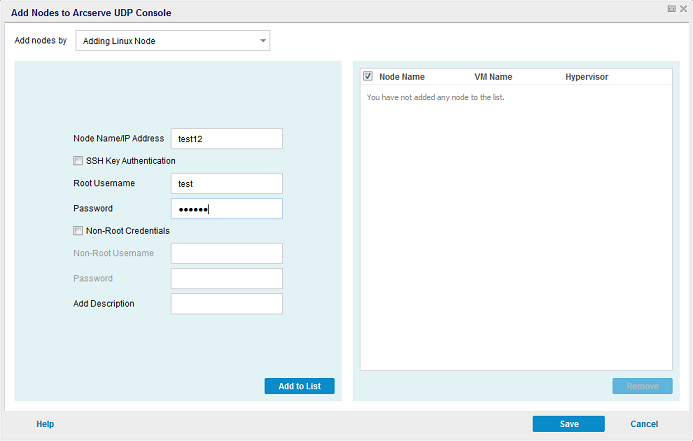Click the root Password field
The height and width of the screenshot is (441, 693).
point(227,209)
